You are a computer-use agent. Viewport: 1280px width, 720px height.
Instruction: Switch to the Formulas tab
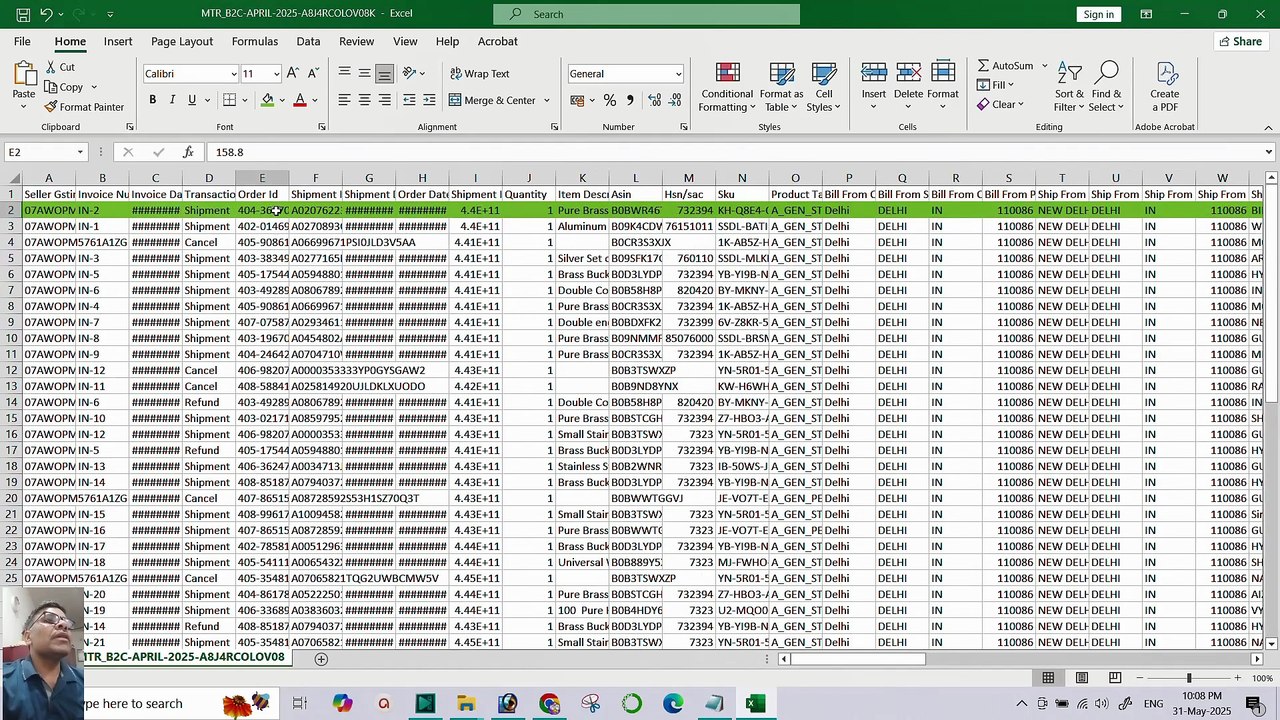coord(255,41)
